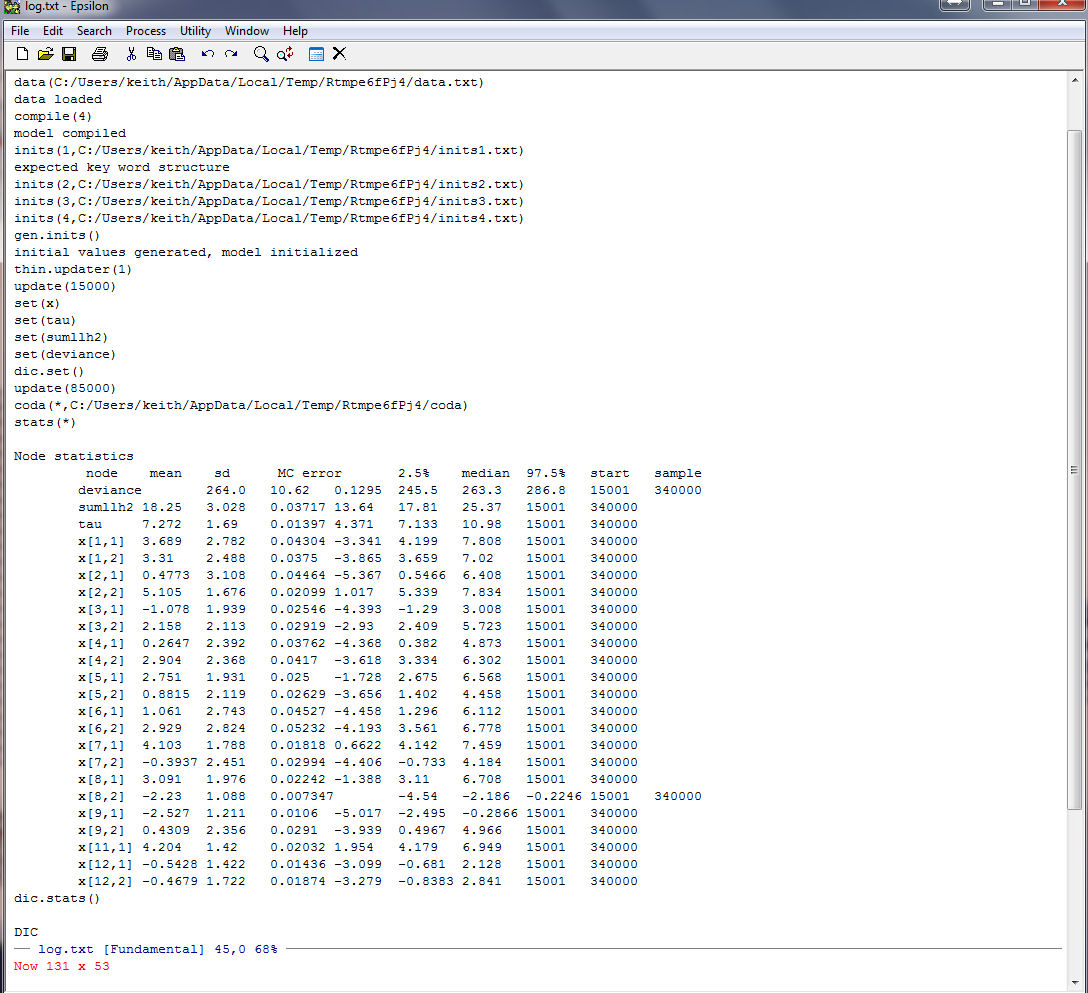Open the File menu
Image resolution: width=1088 pixels, height=993 pixels.
click(20, 31)
